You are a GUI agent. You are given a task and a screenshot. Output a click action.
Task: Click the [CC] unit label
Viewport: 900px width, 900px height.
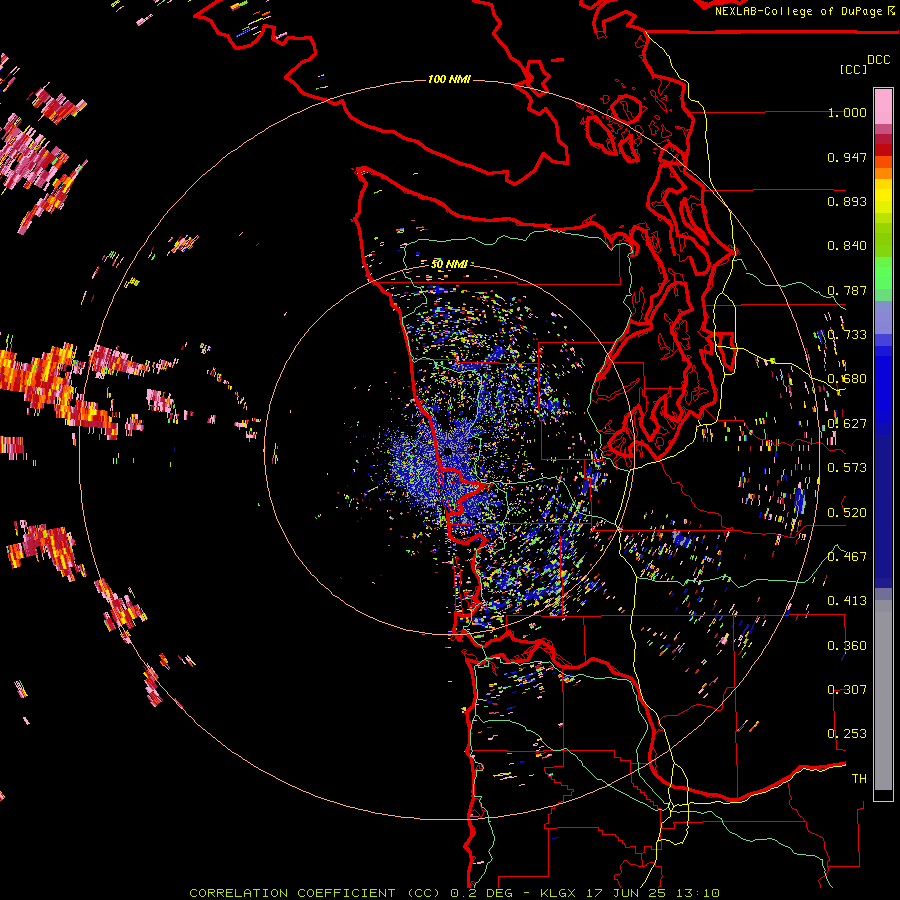click(854, 69)
